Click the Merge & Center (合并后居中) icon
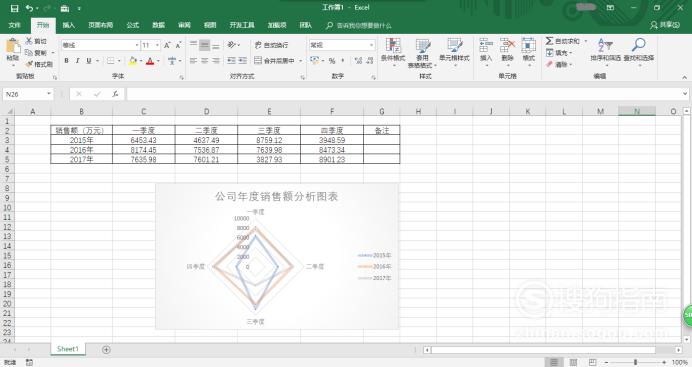Screen dimensions: 692x367 (x=258, y=60)
